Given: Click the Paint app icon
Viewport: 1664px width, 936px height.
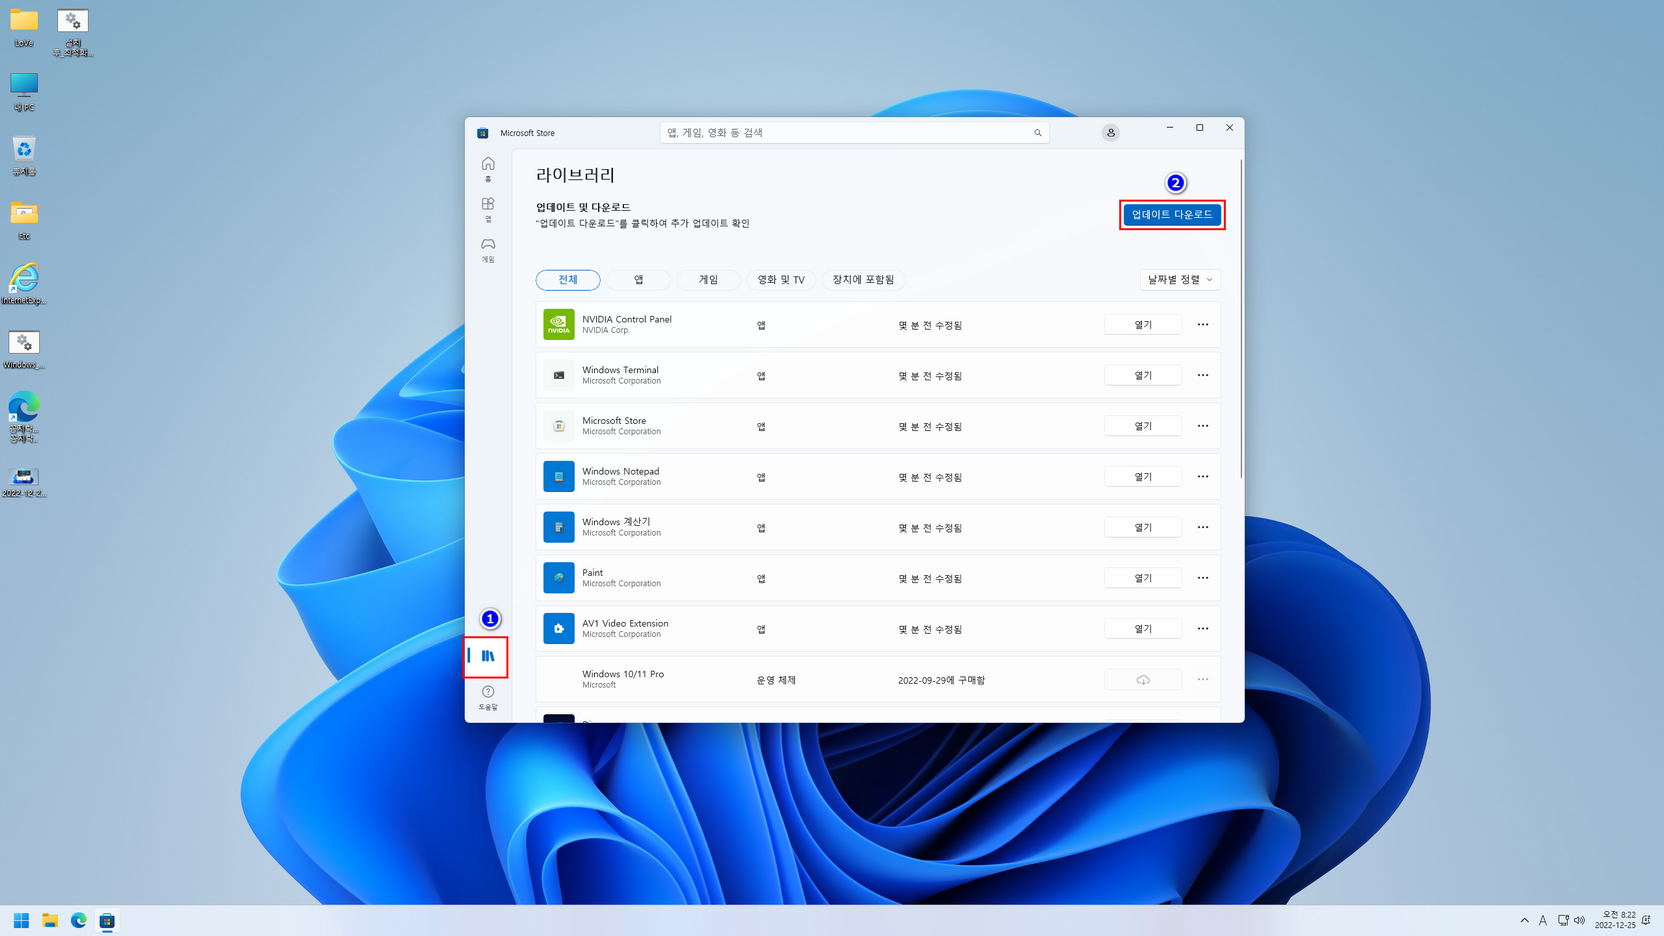Looking at the screenshot, I should click(559, 578).
